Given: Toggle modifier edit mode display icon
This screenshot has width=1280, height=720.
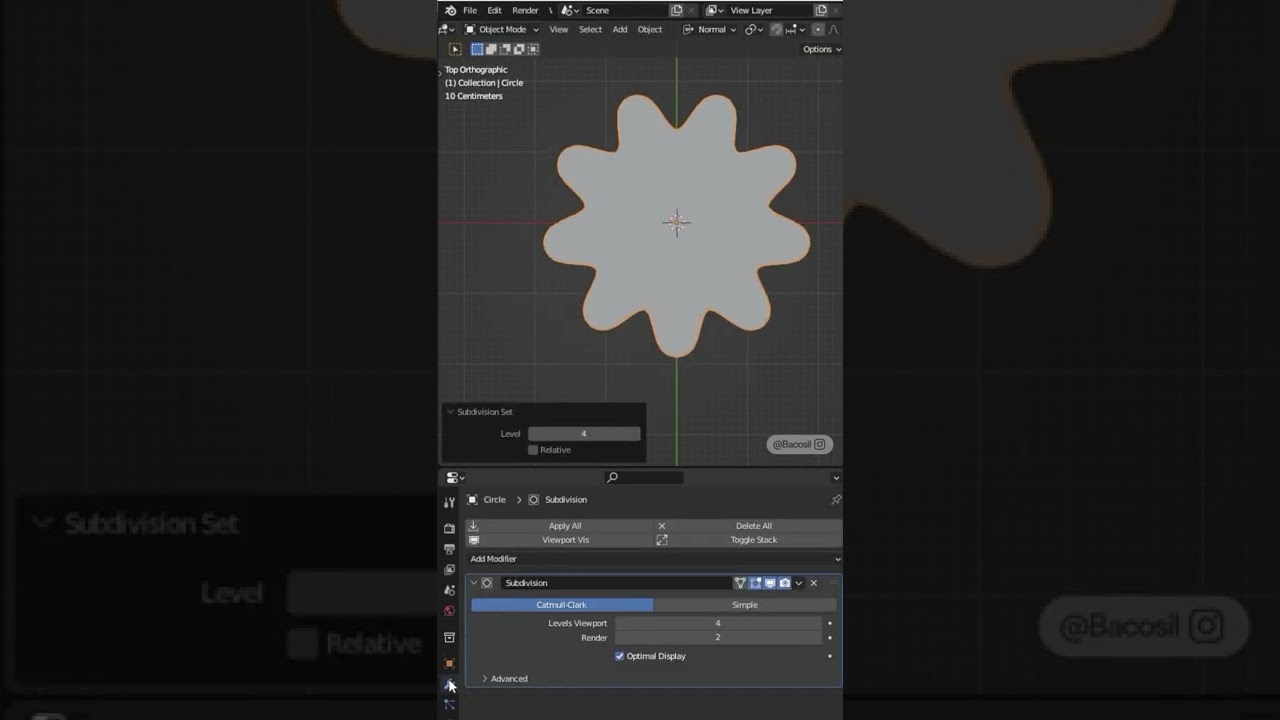Looking at the screenshot, I should point(756,583).
